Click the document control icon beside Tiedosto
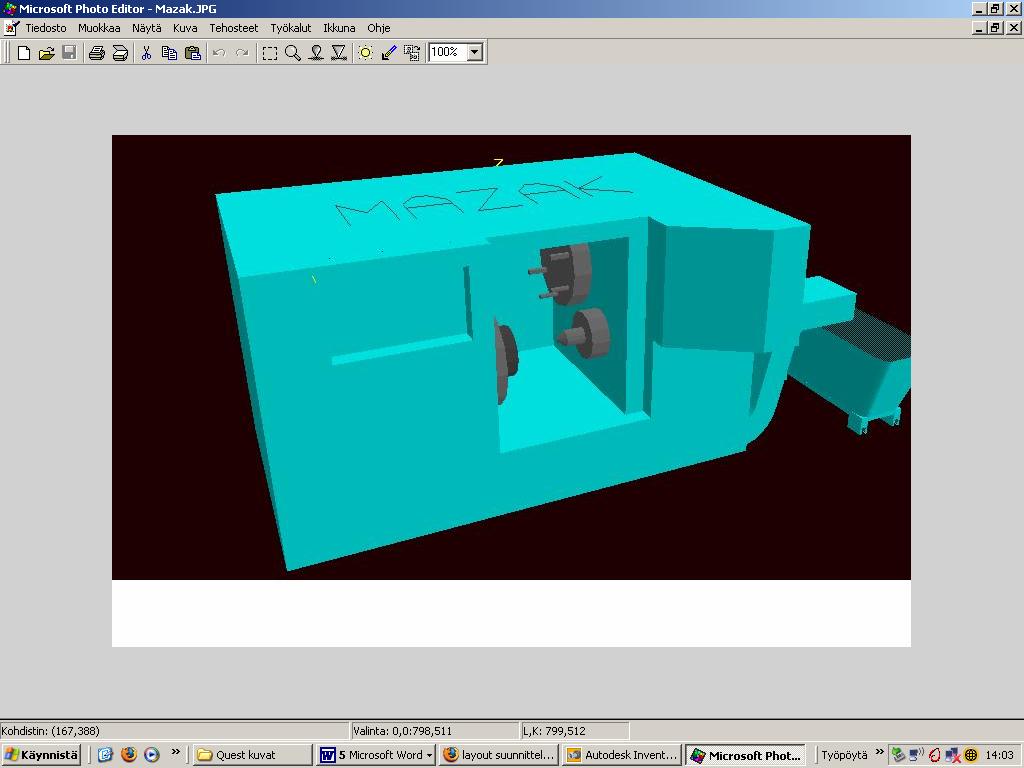1024x768 pixels. tap(12, 28)
